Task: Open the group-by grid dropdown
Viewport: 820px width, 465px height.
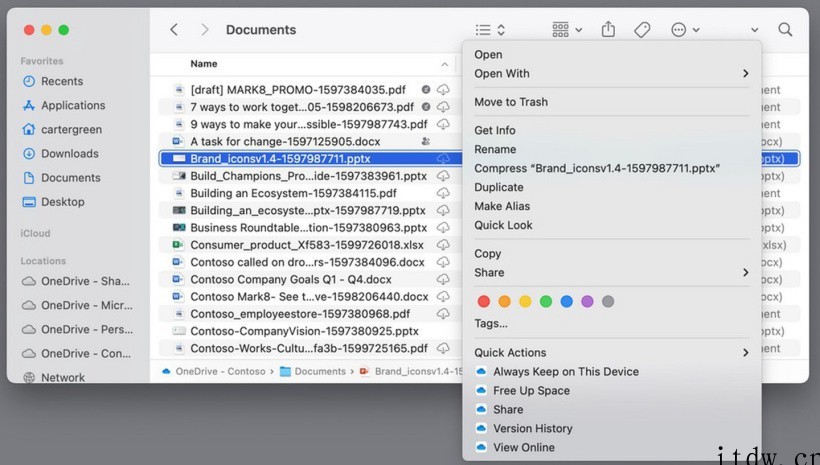Action: [567, 30]
